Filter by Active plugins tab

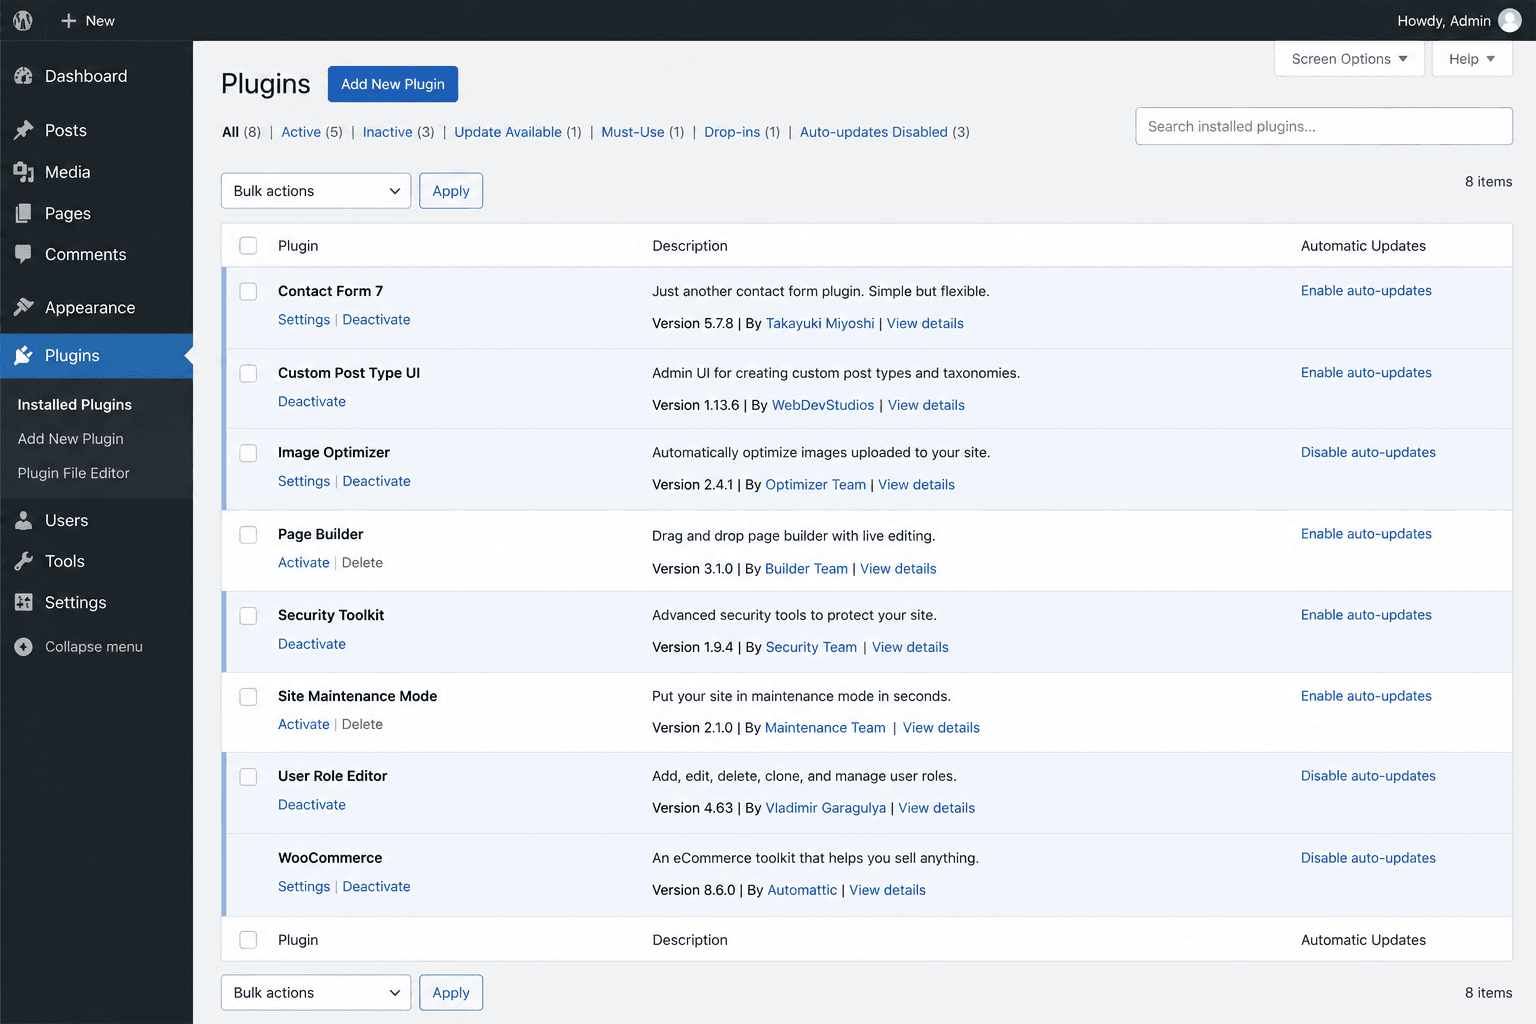pos(301,132)
